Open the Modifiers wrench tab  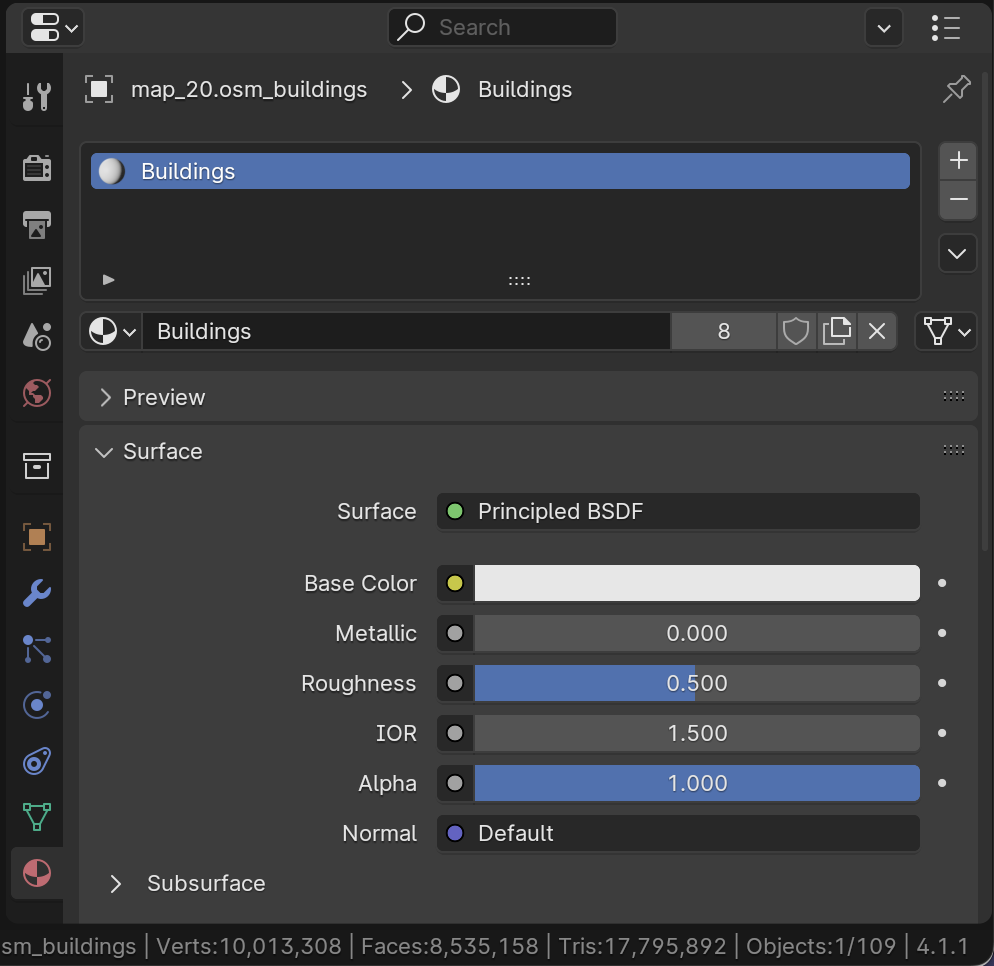pos(37,594)
